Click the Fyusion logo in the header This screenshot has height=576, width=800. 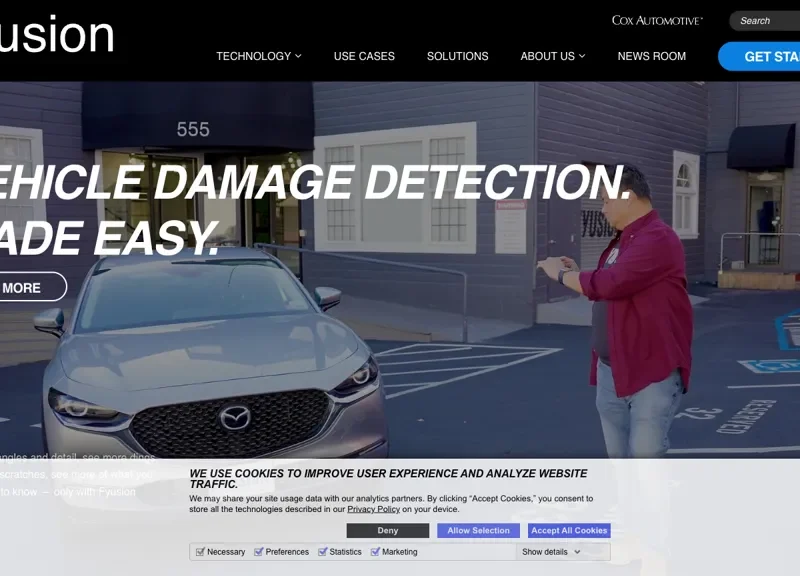coord(56,35)
